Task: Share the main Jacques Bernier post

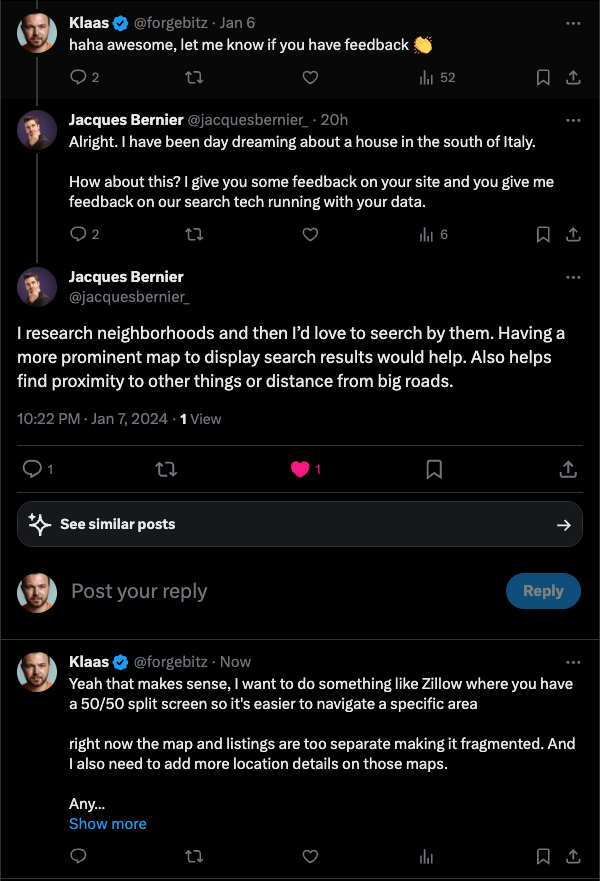Action: click(567, 468)
